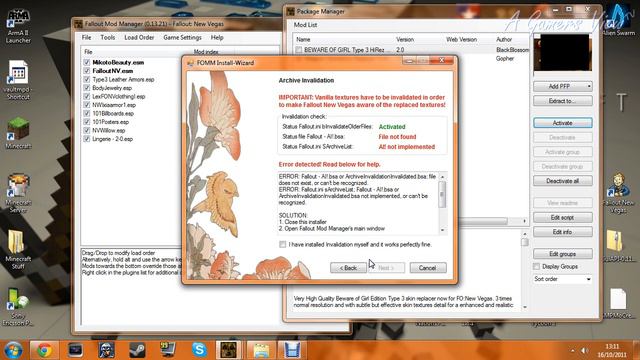Open floppy disk taskbar icon

(x=291, y=350)
